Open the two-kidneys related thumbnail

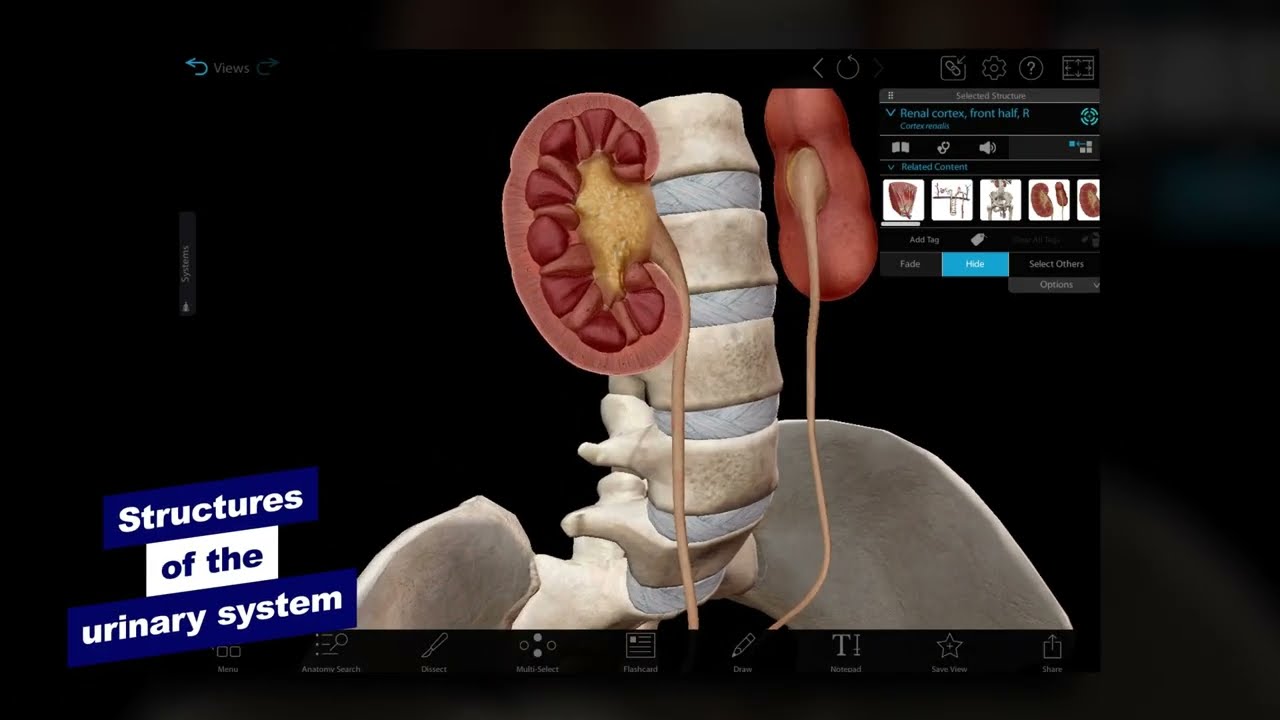[x=1049, y=200]
